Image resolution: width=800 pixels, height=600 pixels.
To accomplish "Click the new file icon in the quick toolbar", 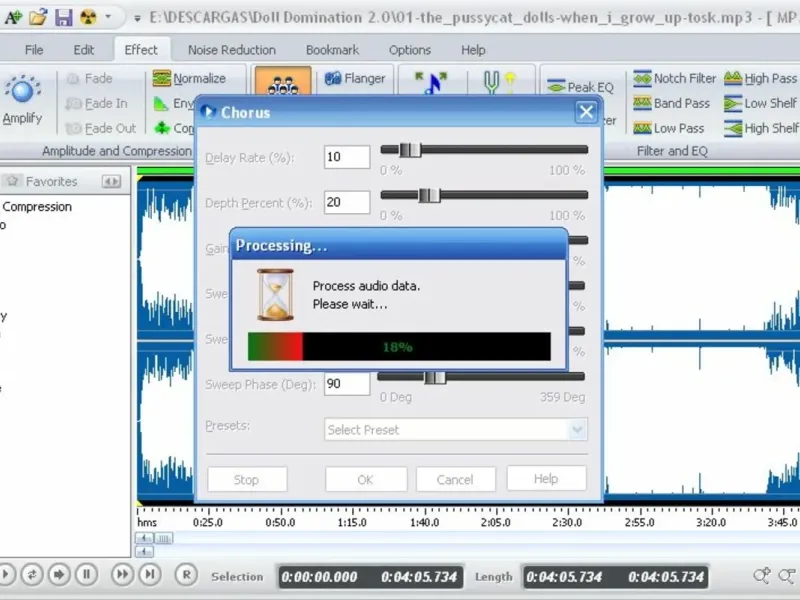I will [x=13, y=17].
